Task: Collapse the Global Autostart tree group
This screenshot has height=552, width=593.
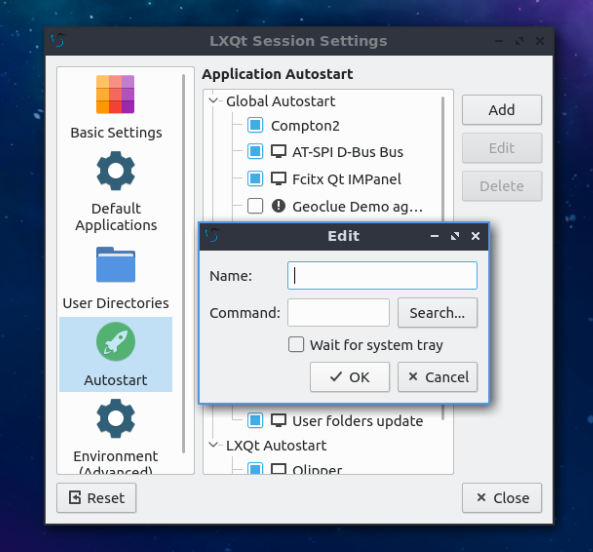Action: coord(214,101)
